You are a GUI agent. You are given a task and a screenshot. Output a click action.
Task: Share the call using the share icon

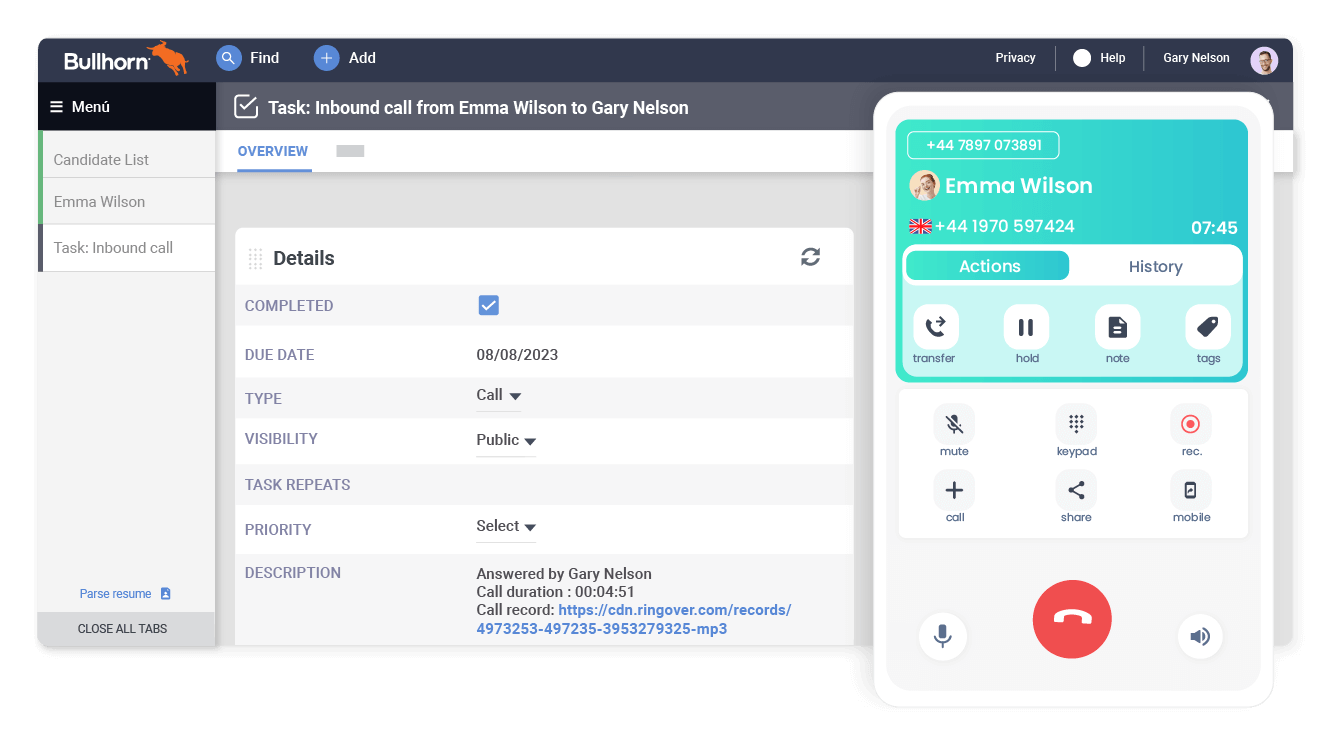click(x=1076, y=489)
